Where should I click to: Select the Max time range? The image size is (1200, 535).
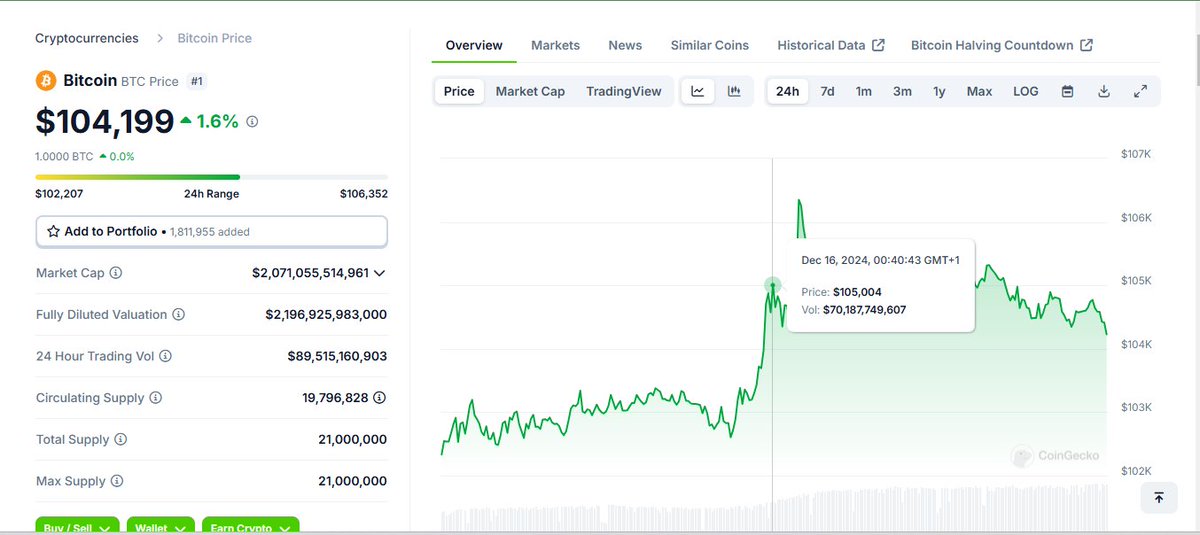(979, 91)
